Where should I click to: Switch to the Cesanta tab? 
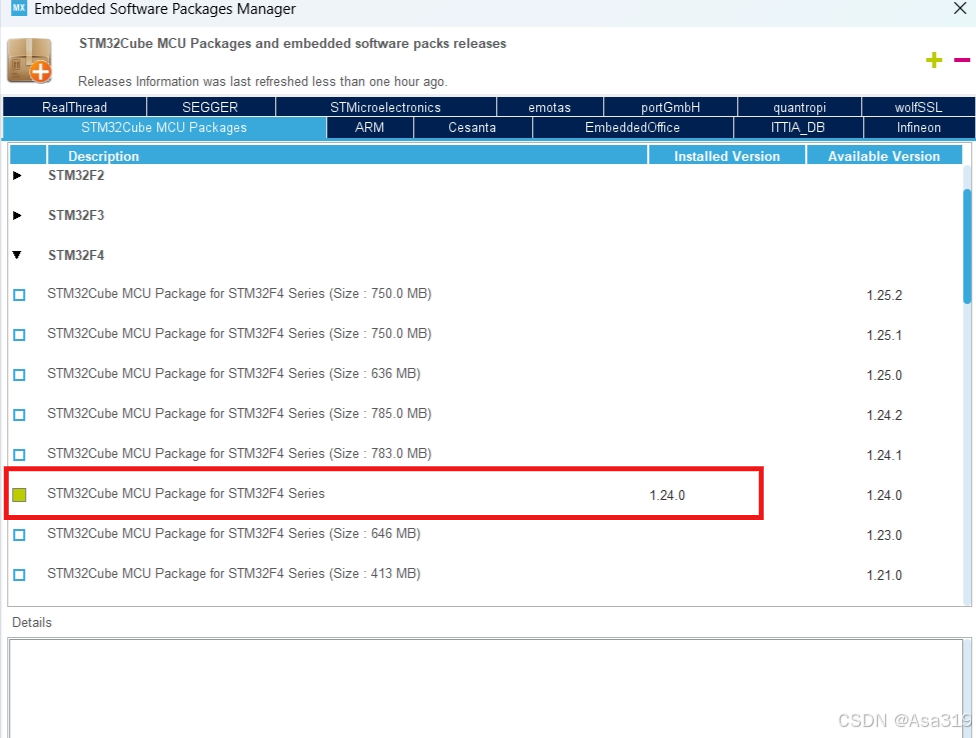472,128
